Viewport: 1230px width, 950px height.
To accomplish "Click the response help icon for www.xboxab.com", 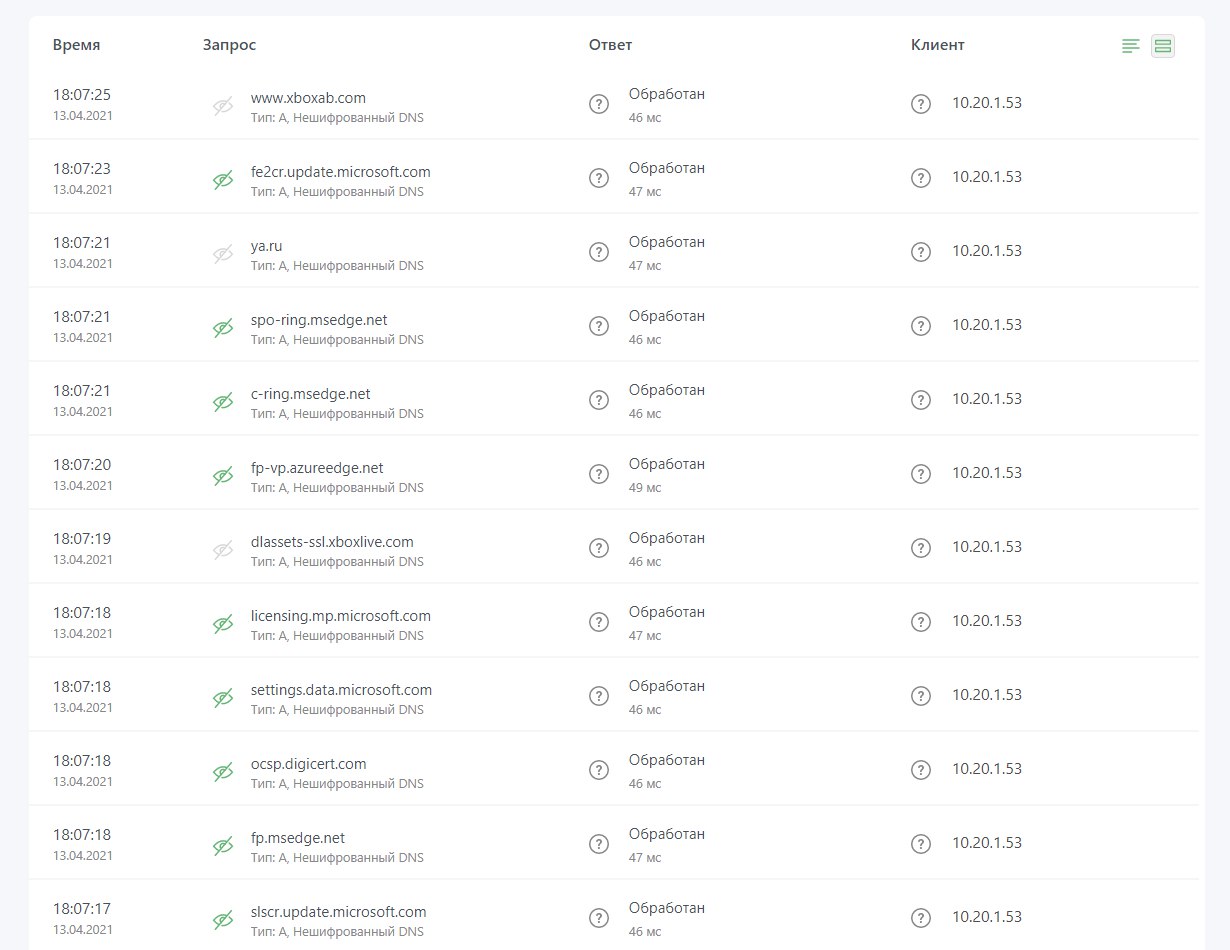I will tap(599, 104).
